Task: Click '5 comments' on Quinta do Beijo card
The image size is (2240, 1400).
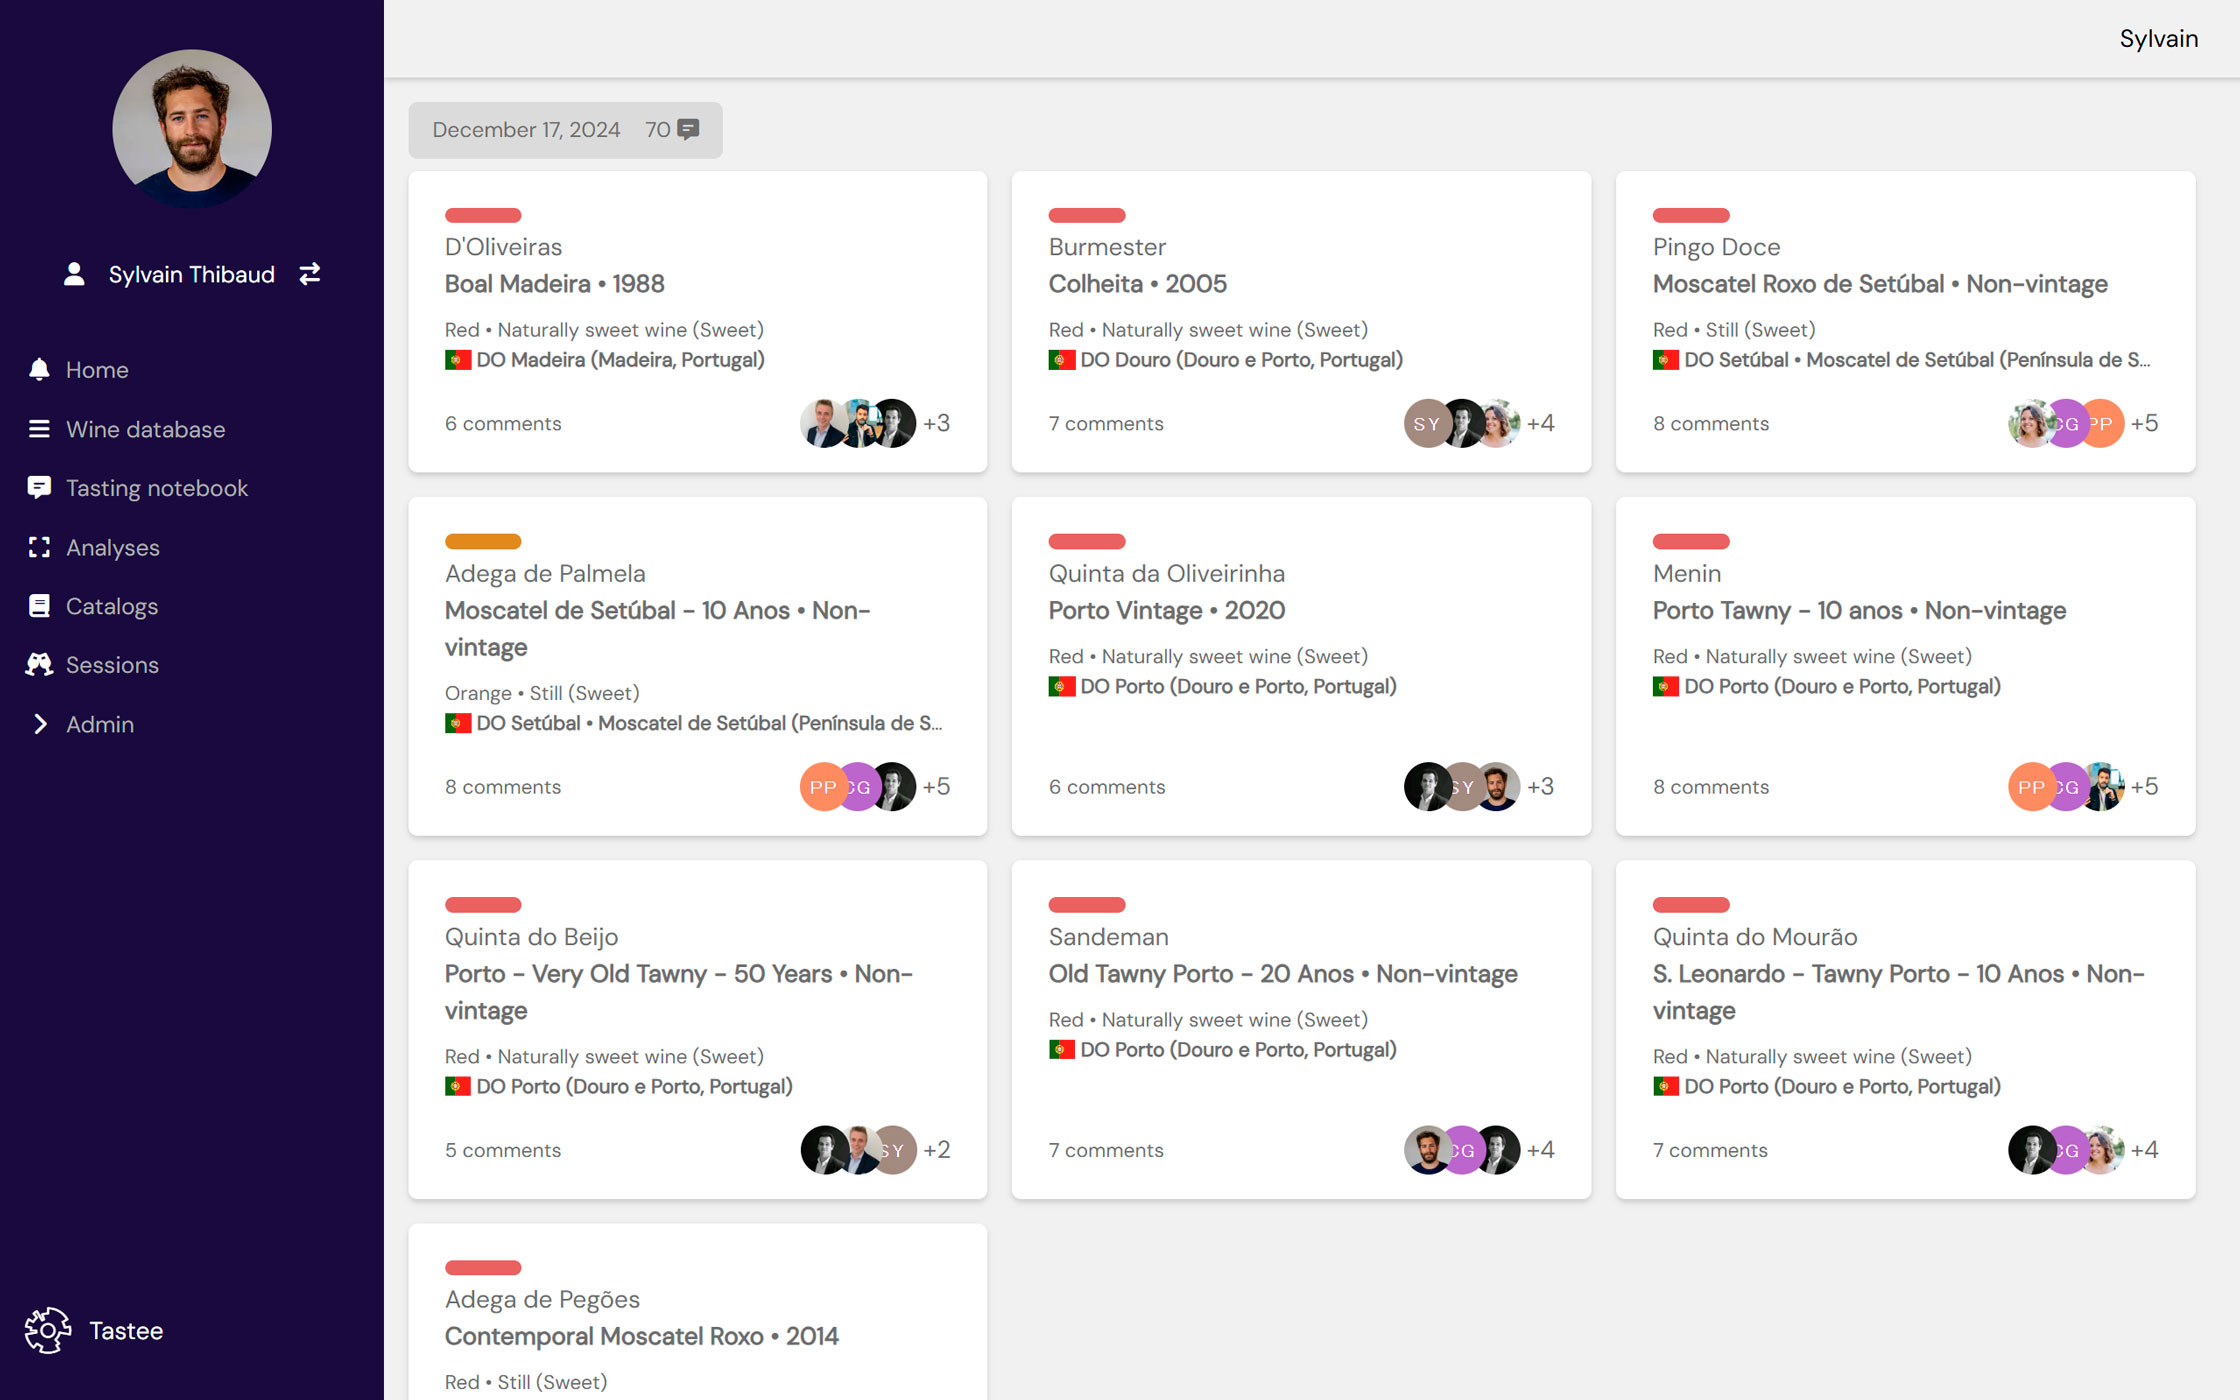Action: click(x=503, y=1150)
